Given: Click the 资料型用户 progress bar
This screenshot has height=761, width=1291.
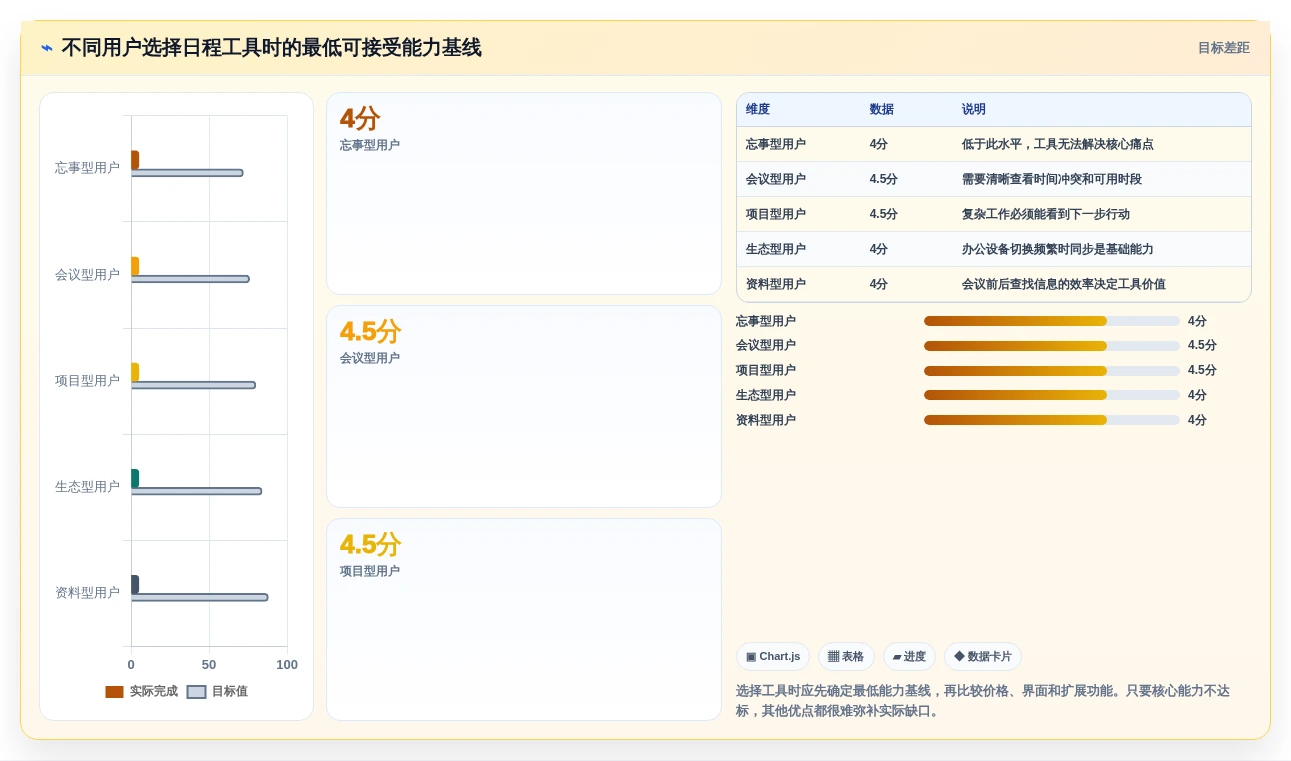Looking at the screenshot, I should 1052,420.
